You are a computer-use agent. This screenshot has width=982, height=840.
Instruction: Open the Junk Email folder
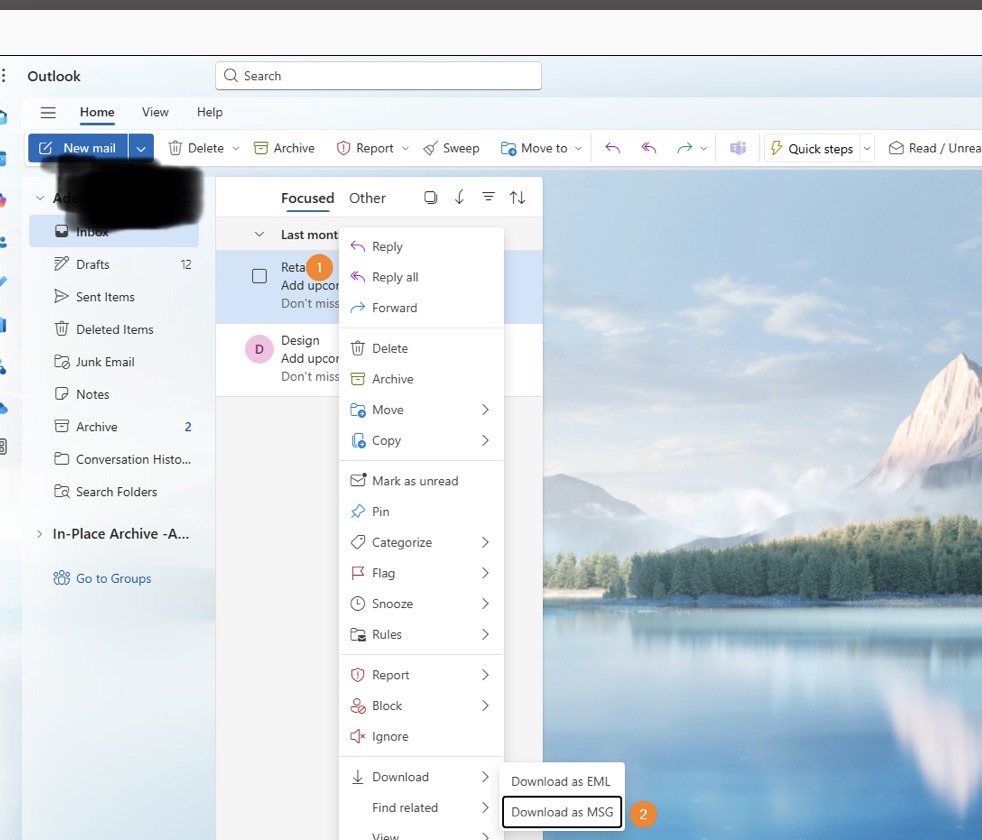pos(114,362)
